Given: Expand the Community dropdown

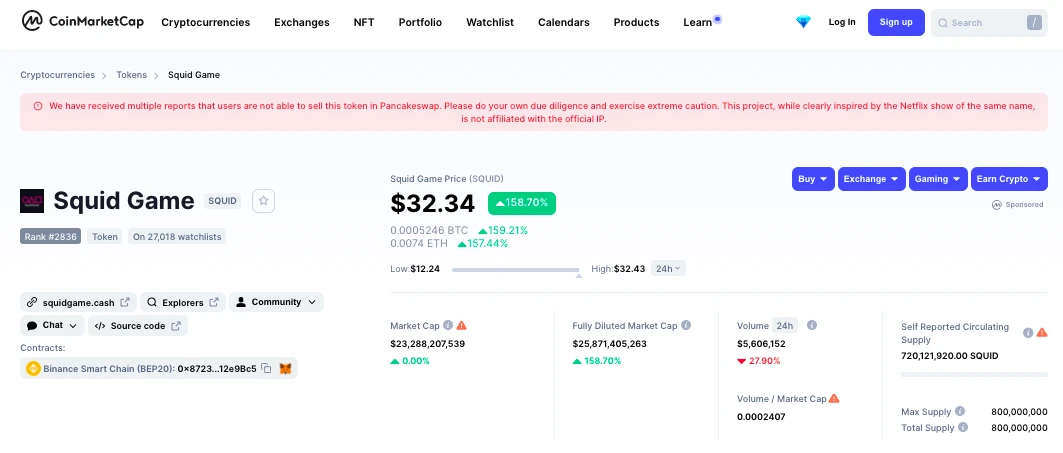Looking at the screenshot, I should (x=276, y=302).
